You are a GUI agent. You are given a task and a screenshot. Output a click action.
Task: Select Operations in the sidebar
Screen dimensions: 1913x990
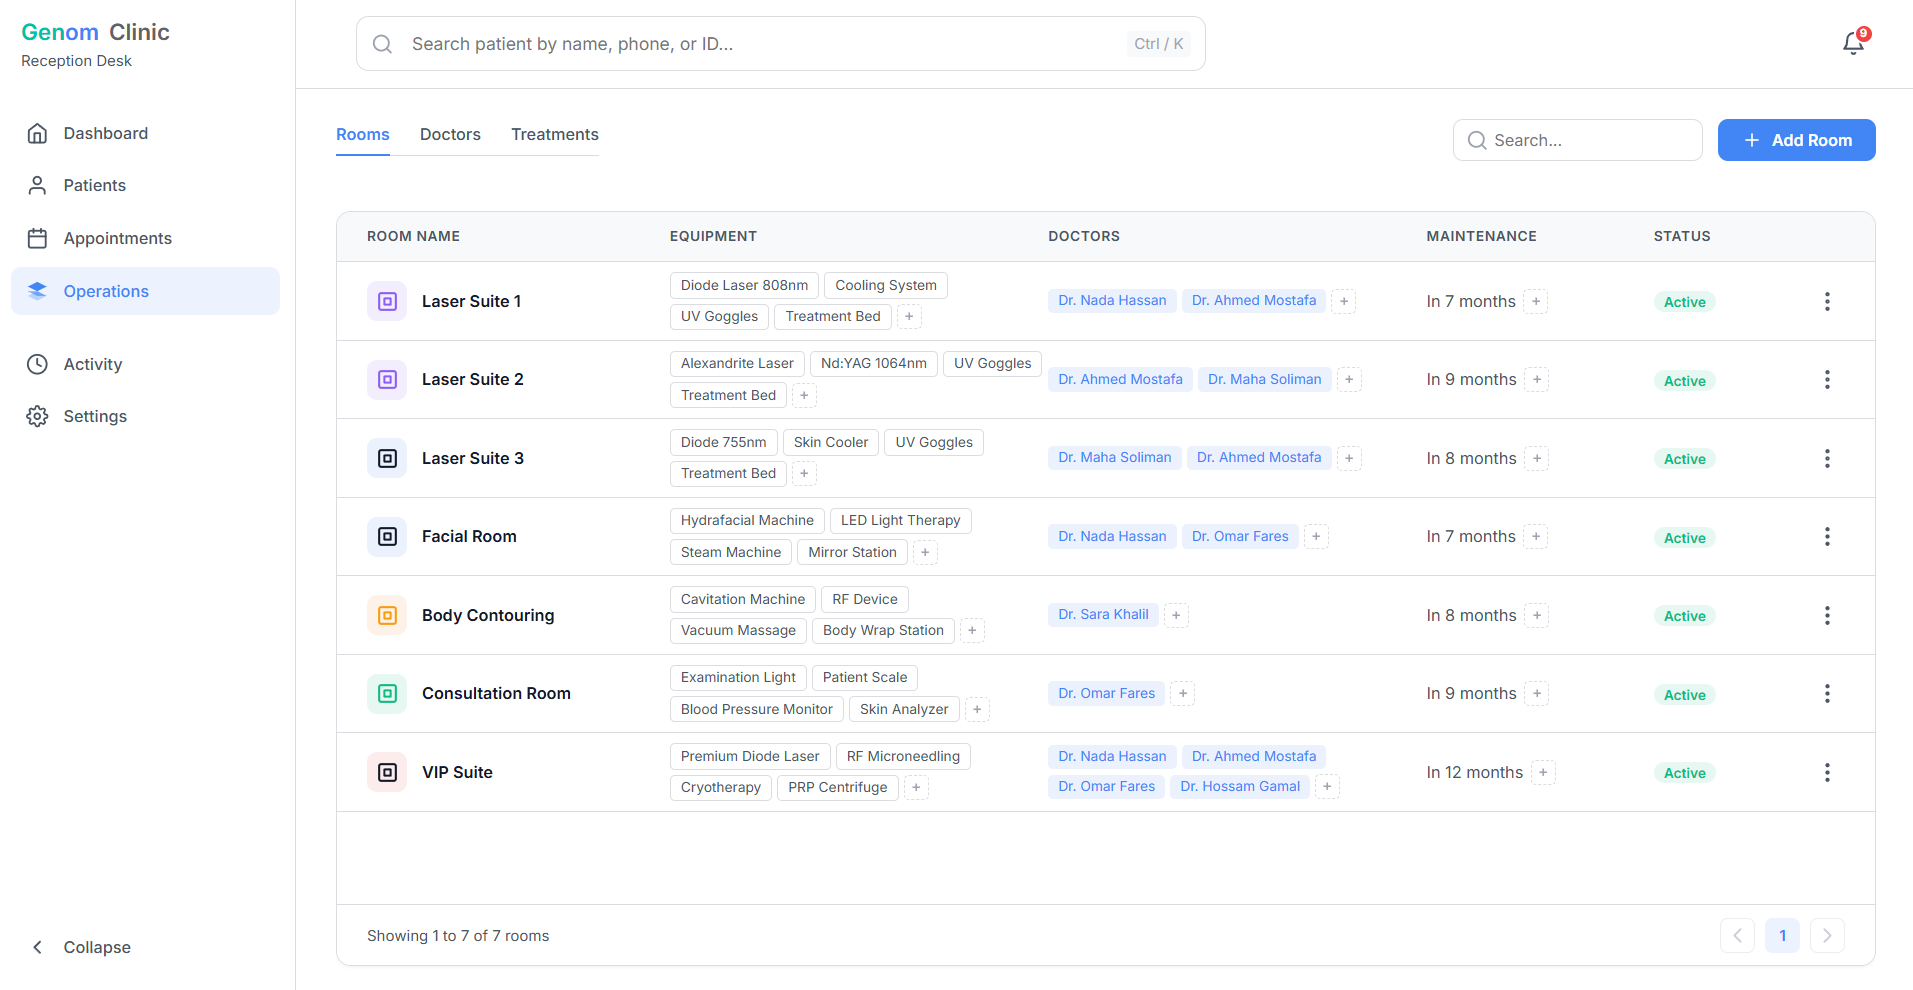[x=145, y=291]
